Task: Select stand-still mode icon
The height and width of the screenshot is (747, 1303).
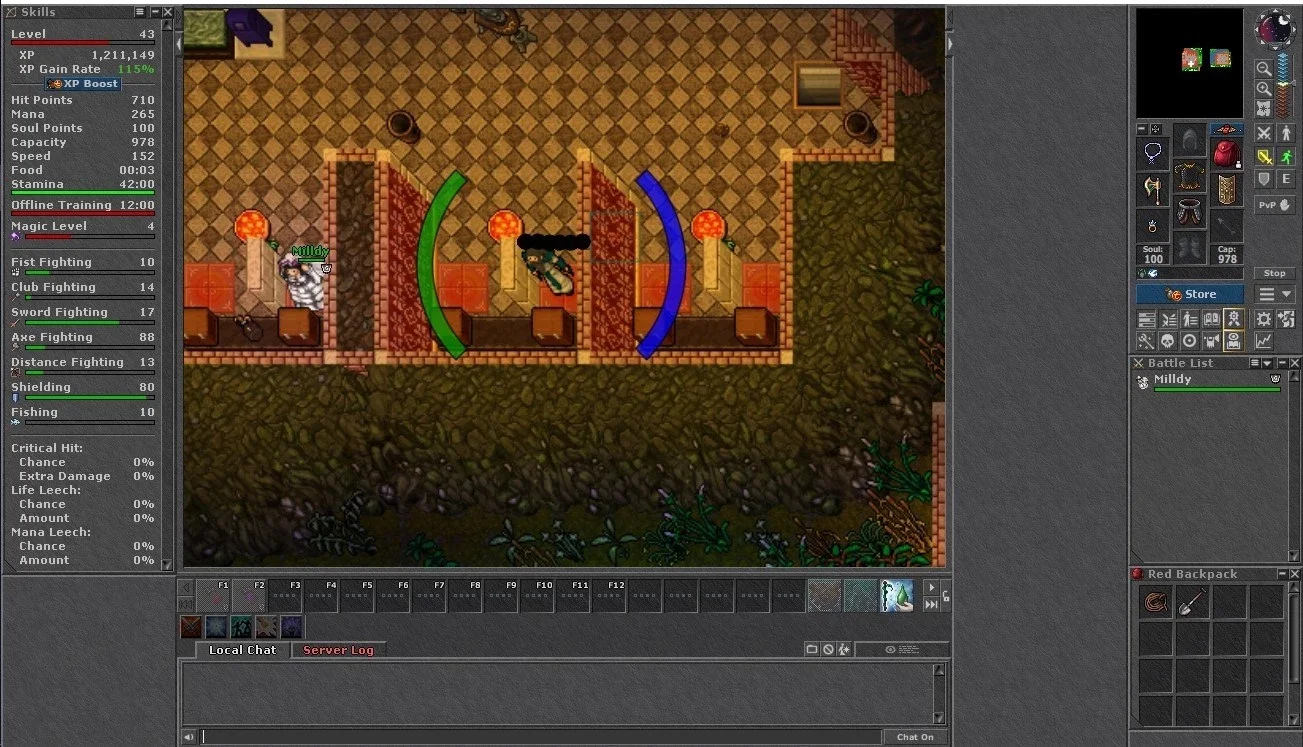Action: tap(1285, 133)
